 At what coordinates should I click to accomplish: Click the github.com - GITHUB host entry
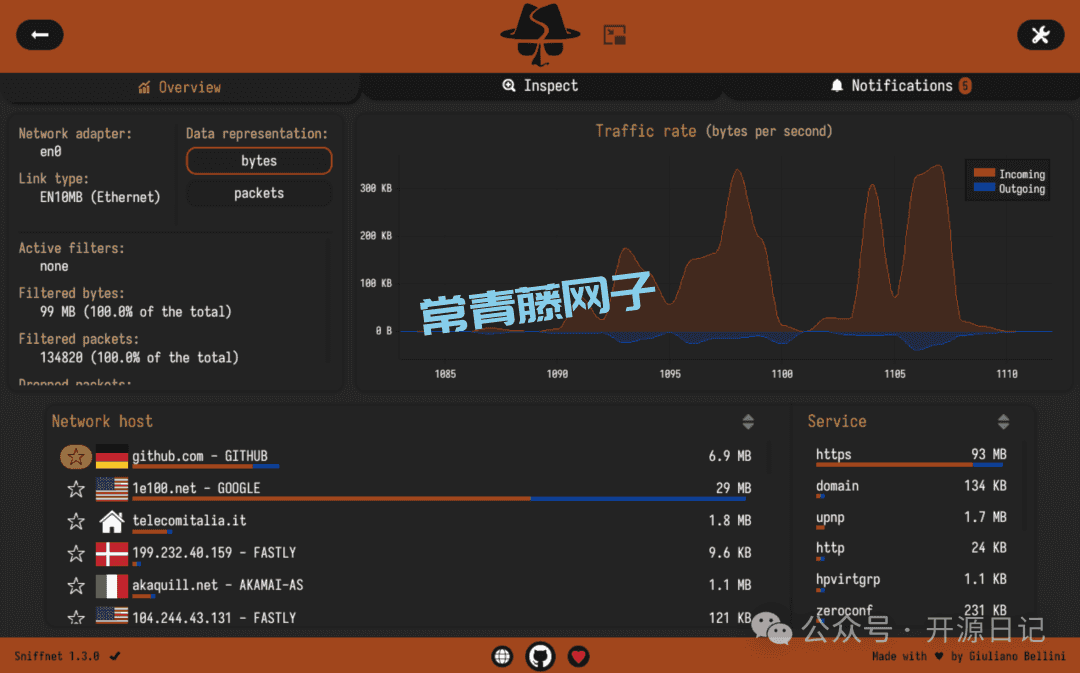200,456
